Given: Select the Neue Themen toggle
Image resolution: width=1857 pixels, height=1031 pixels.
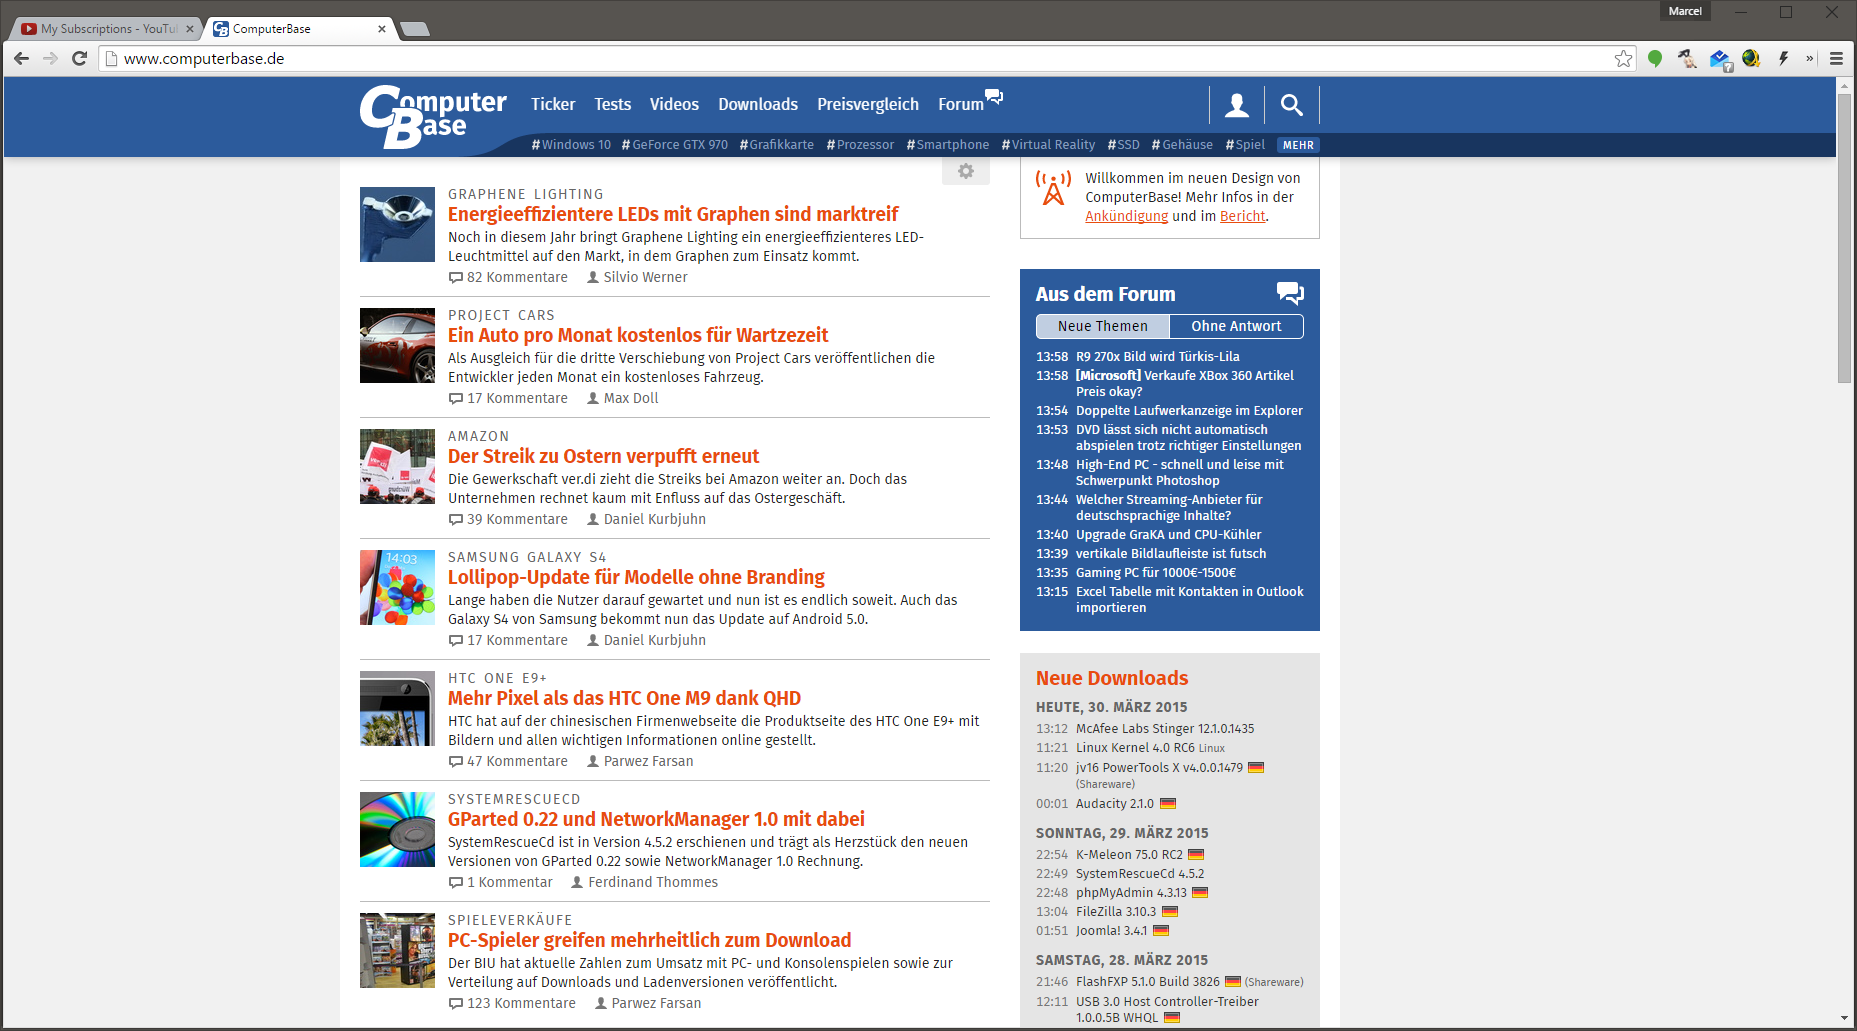Looking at the screenshot, I should point(1103,326).
